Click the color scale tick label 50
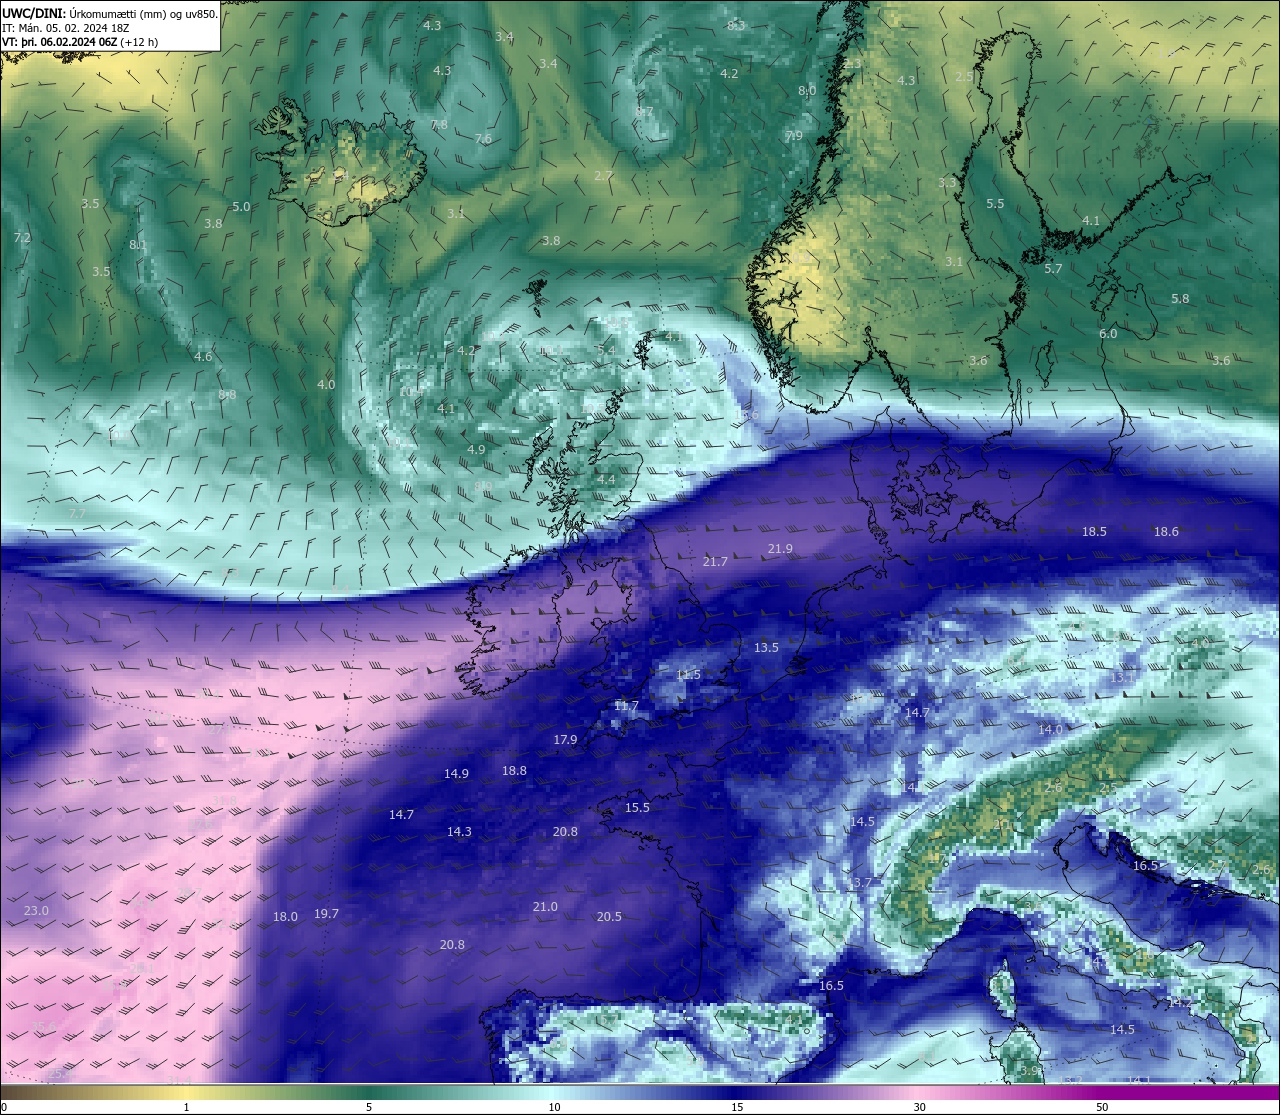1280x1115 pixels. pos(1102,1107)
